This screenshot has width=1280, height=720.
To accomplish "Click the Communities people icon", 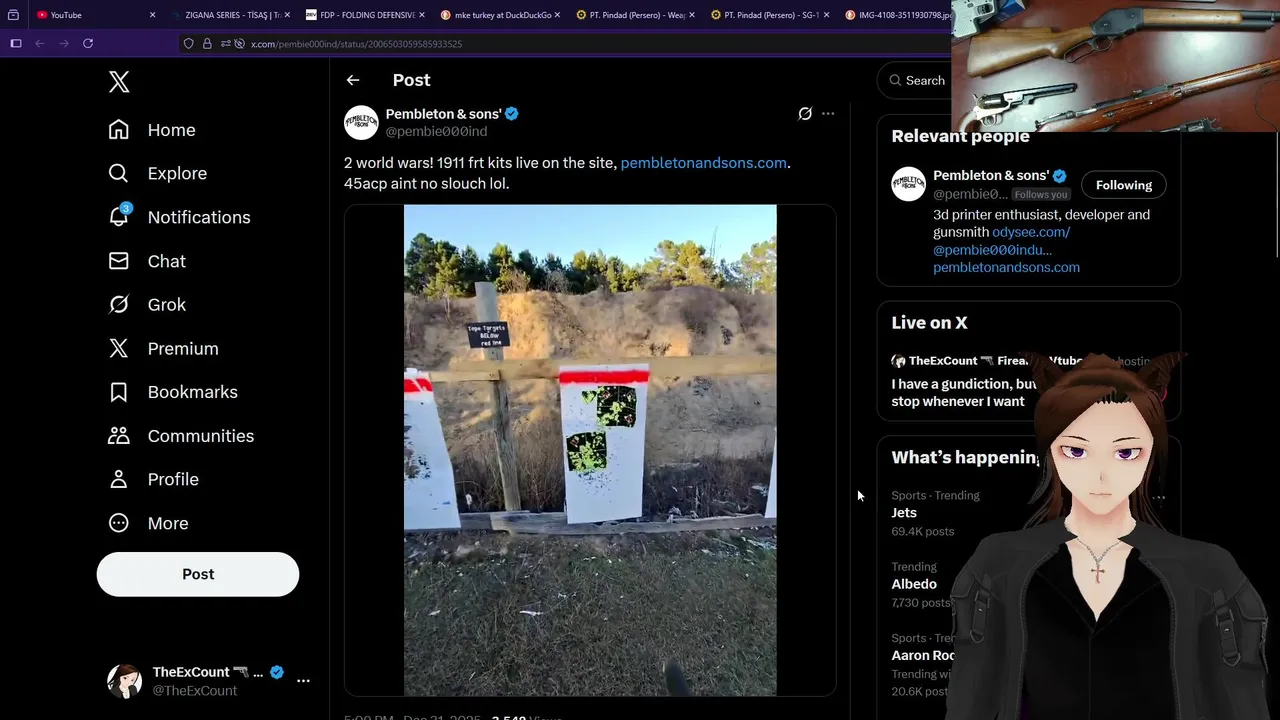I will [118, 436].
